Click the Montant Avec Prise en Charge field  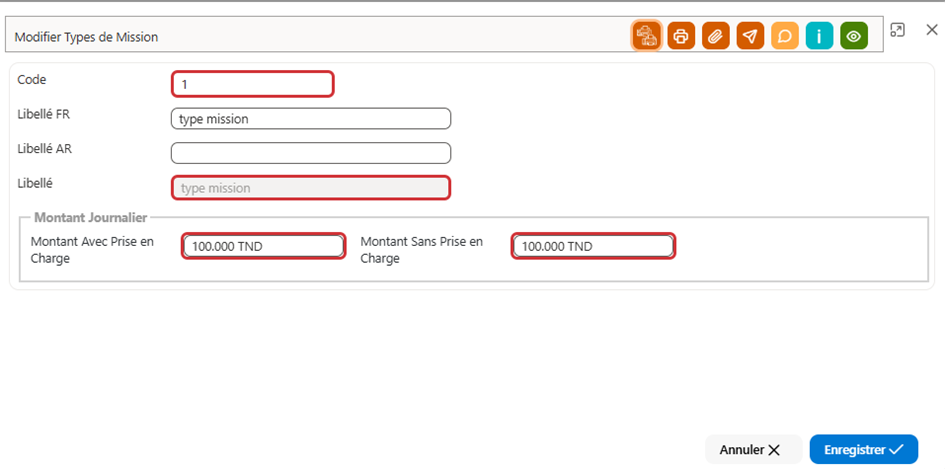point(263,246)
